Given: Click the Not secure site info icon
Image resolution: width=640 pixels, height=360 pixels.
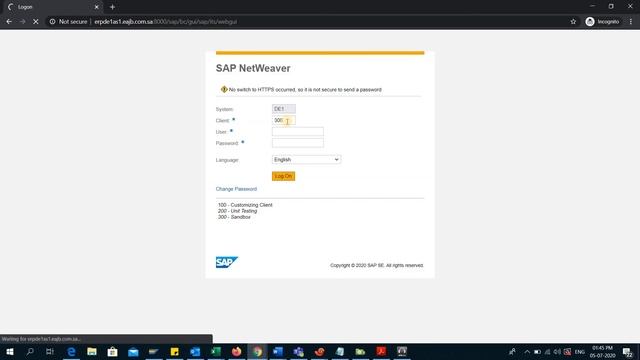Looking at the screenshot, I should tap(52, 22).
